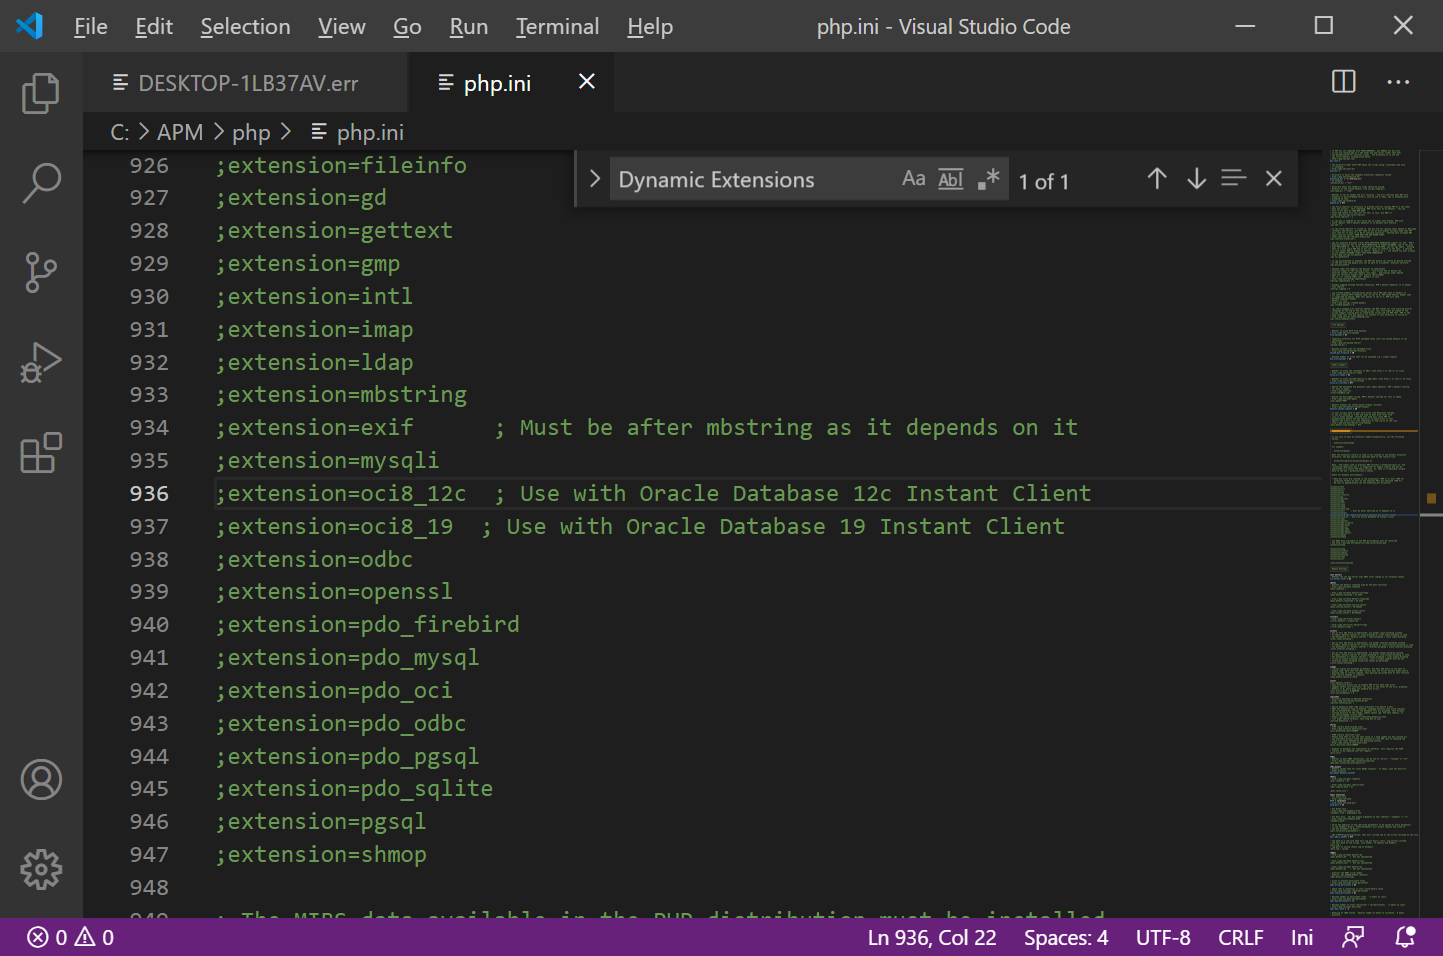
Task: Open the Terminal menu
Action: pos(557,26)
